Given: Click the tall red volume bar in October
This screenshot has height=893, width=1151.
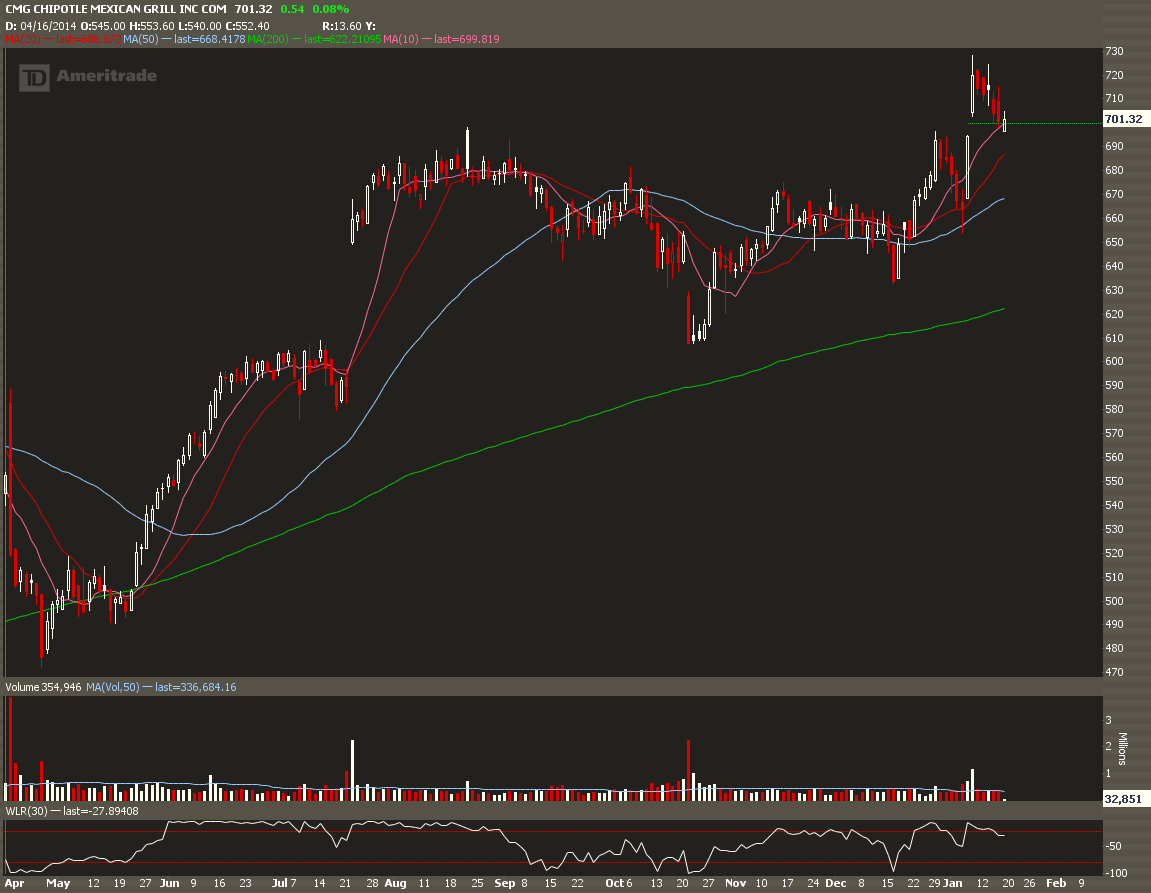Looking at the screenshot, I should click(x=689, y=770).
